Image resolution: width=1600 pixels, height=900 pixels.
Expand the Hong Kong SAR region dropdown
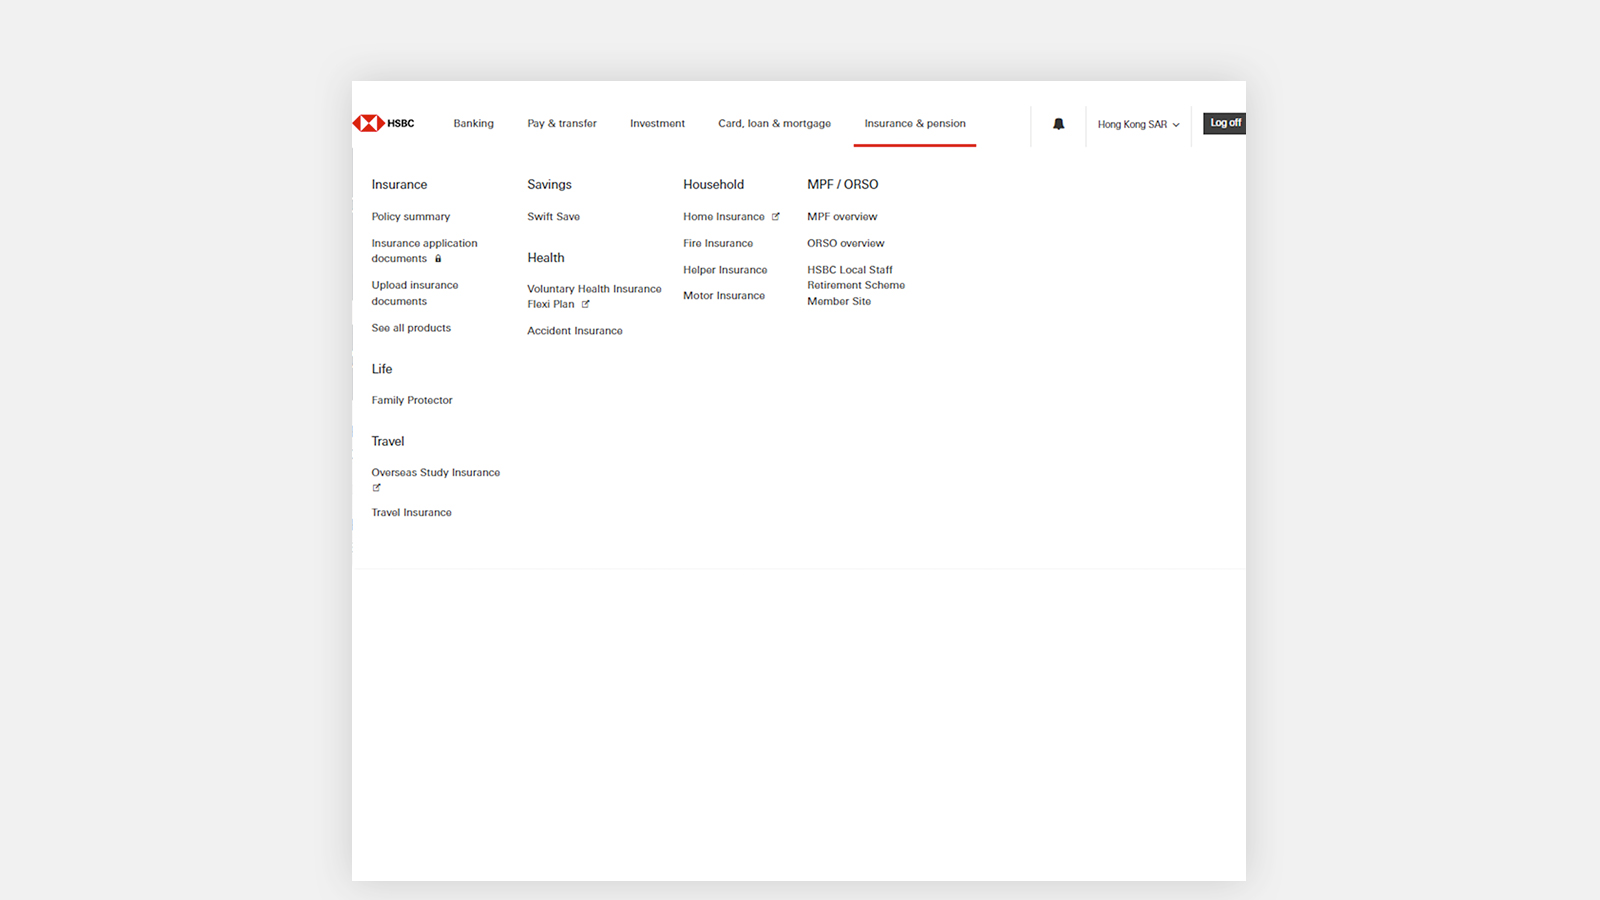[1138, 124]
